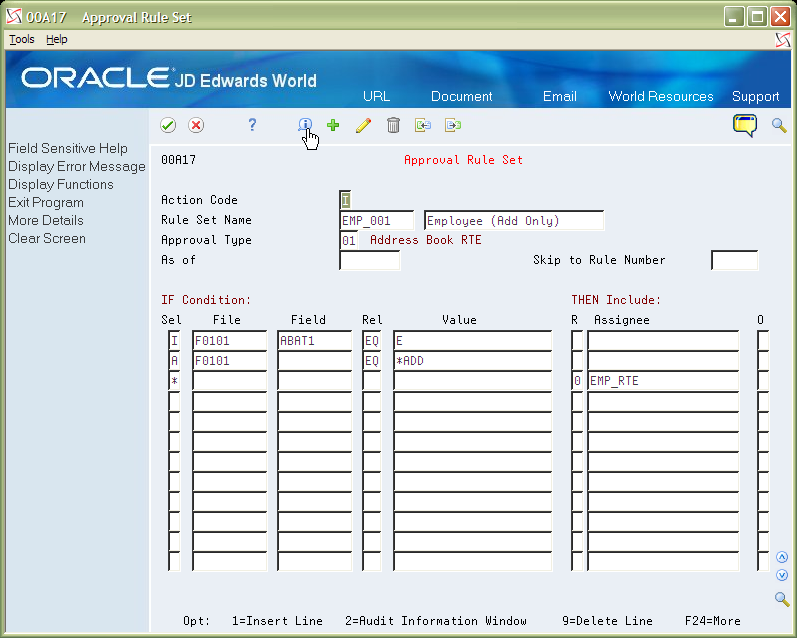Click the Inquire info icon in the toolbar
This screenshot has width=797, height=638.
point(305,125)
